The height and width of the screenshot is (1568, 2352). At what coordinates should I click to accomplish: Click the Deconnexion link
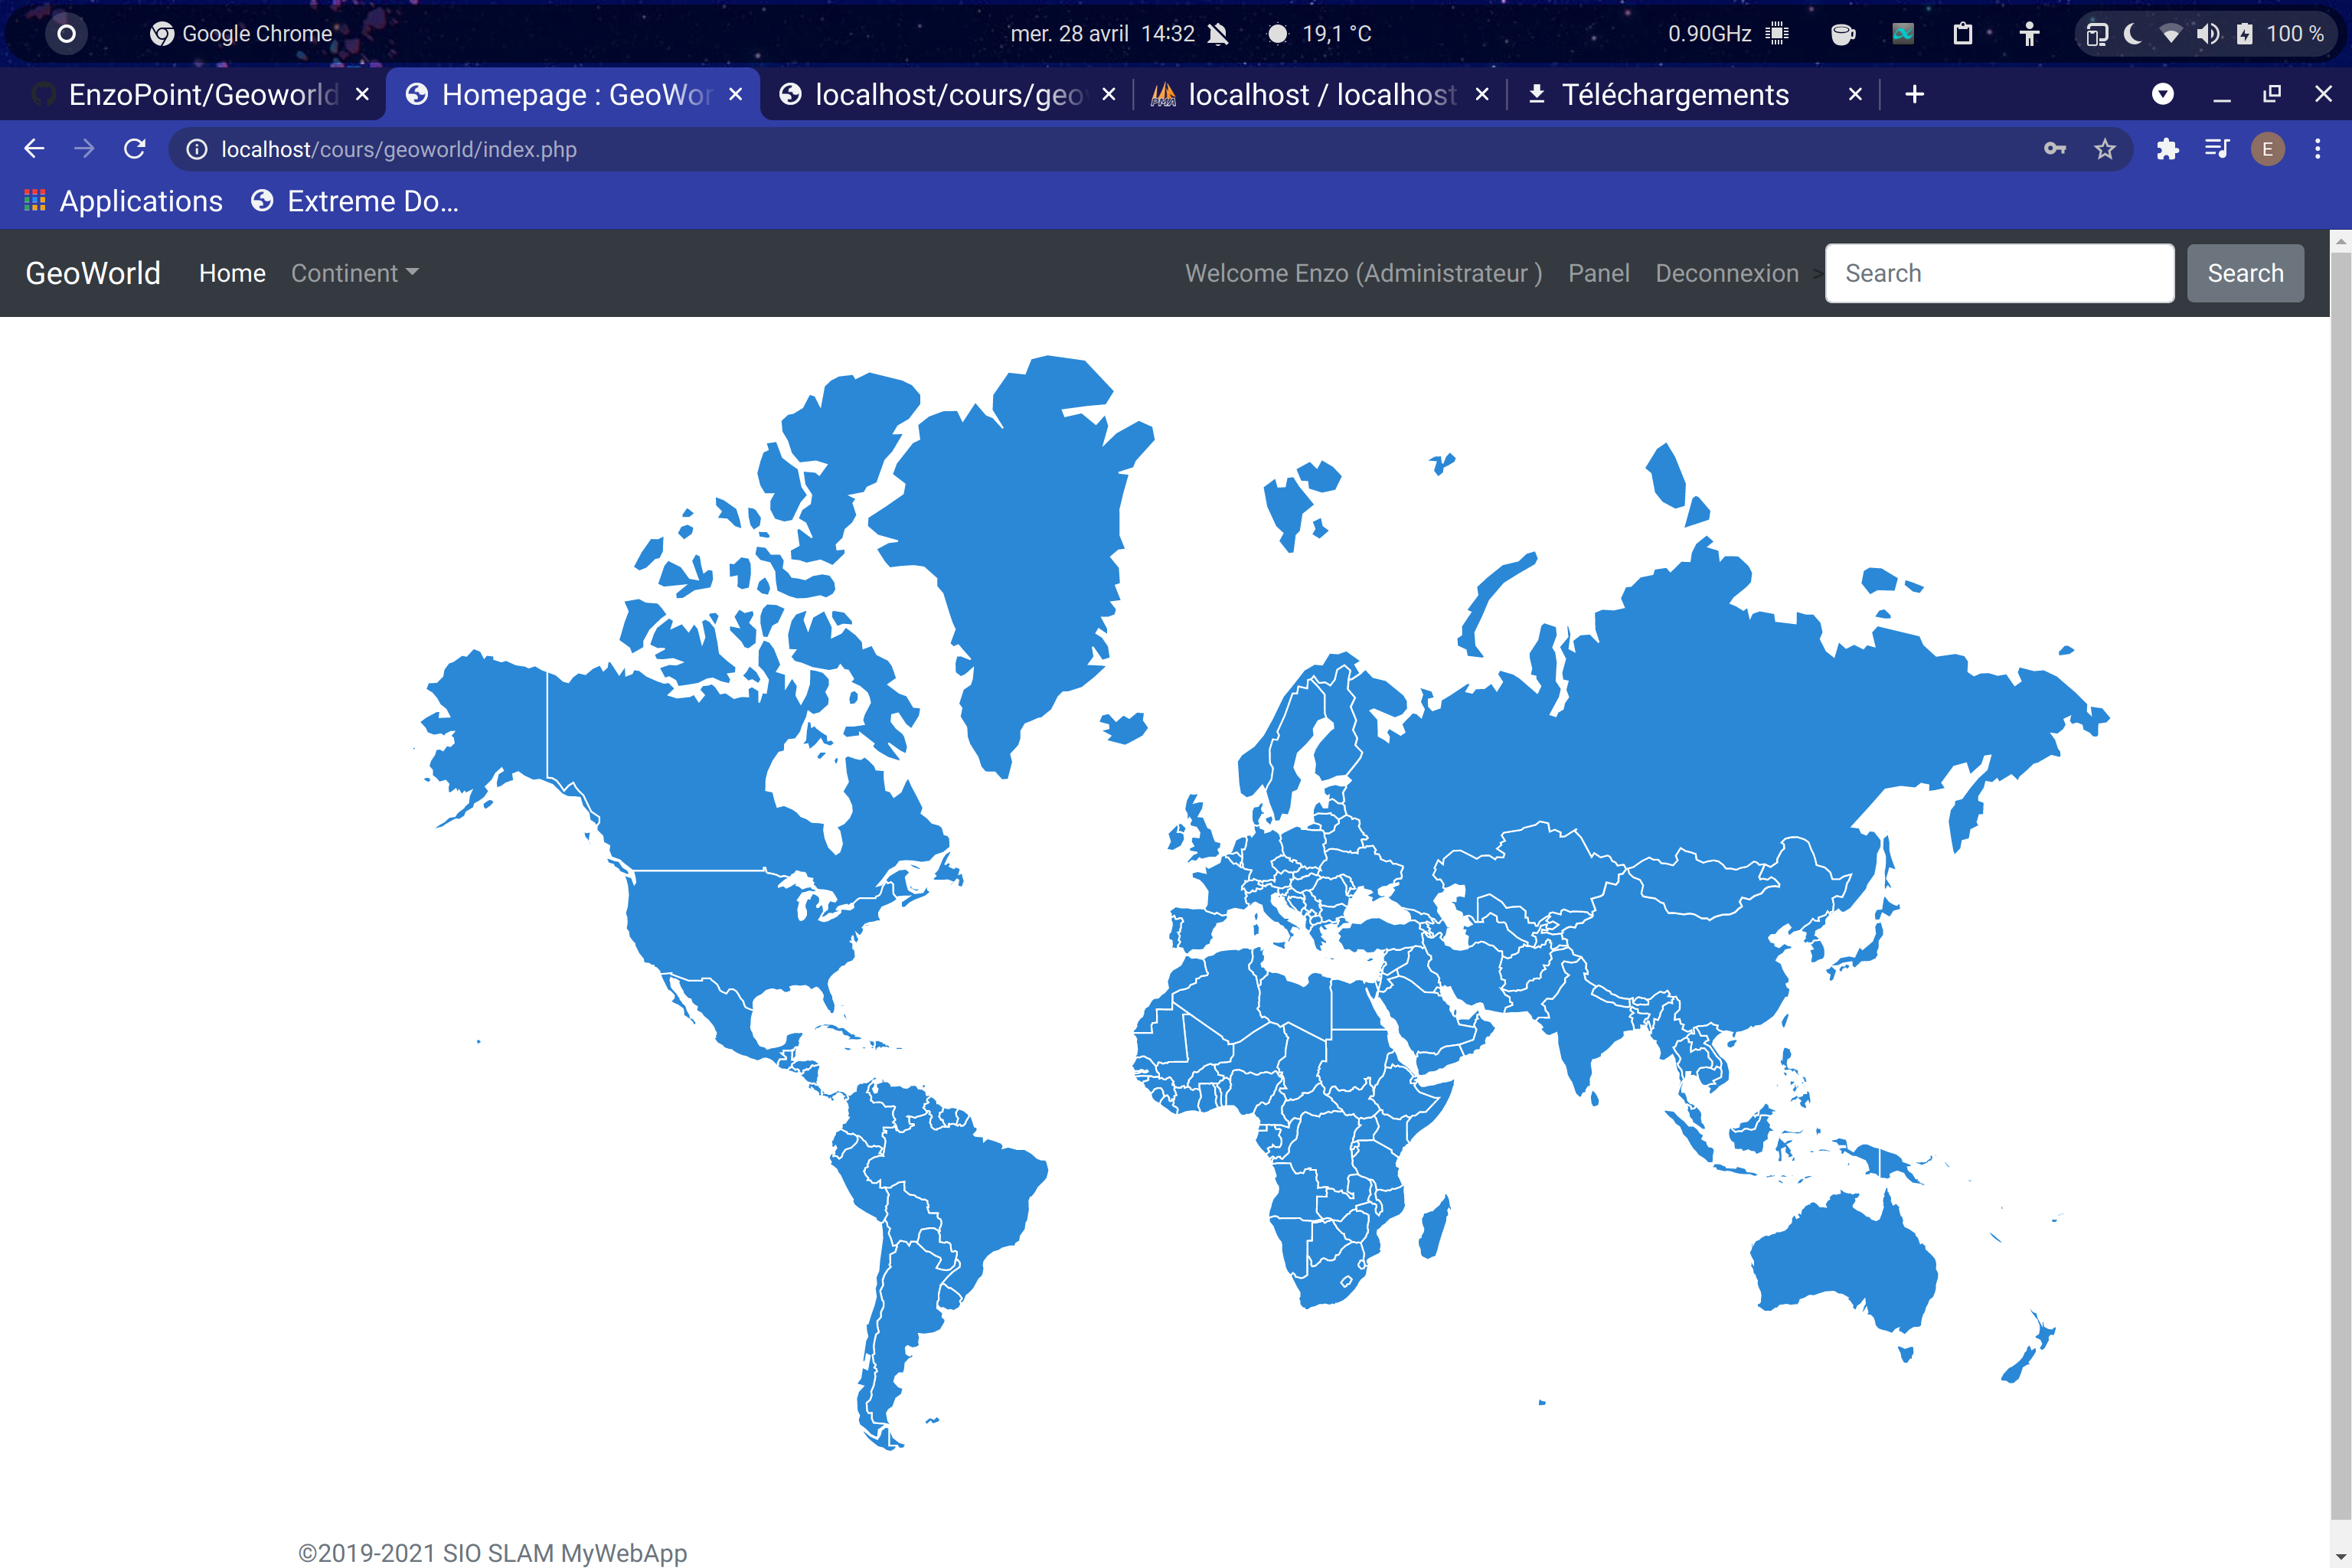click(x=1727, y=273)
